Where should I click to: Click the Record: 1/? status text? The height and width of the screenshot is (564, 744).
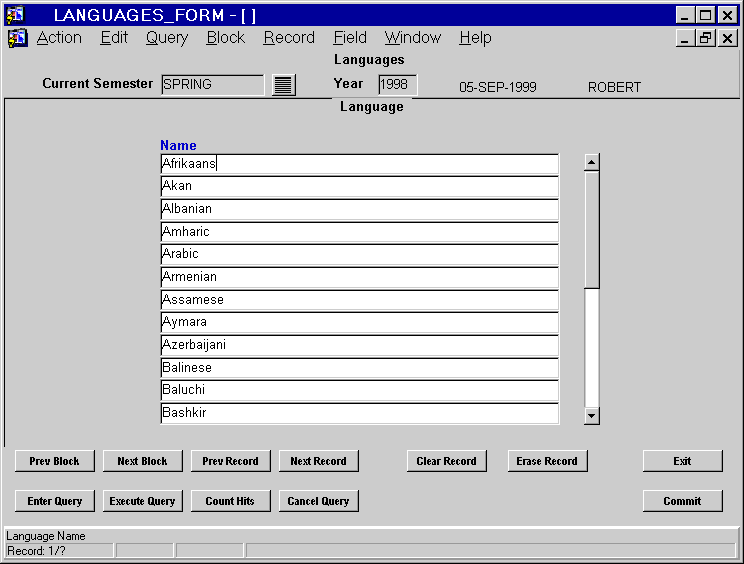[x=36, y=551]
